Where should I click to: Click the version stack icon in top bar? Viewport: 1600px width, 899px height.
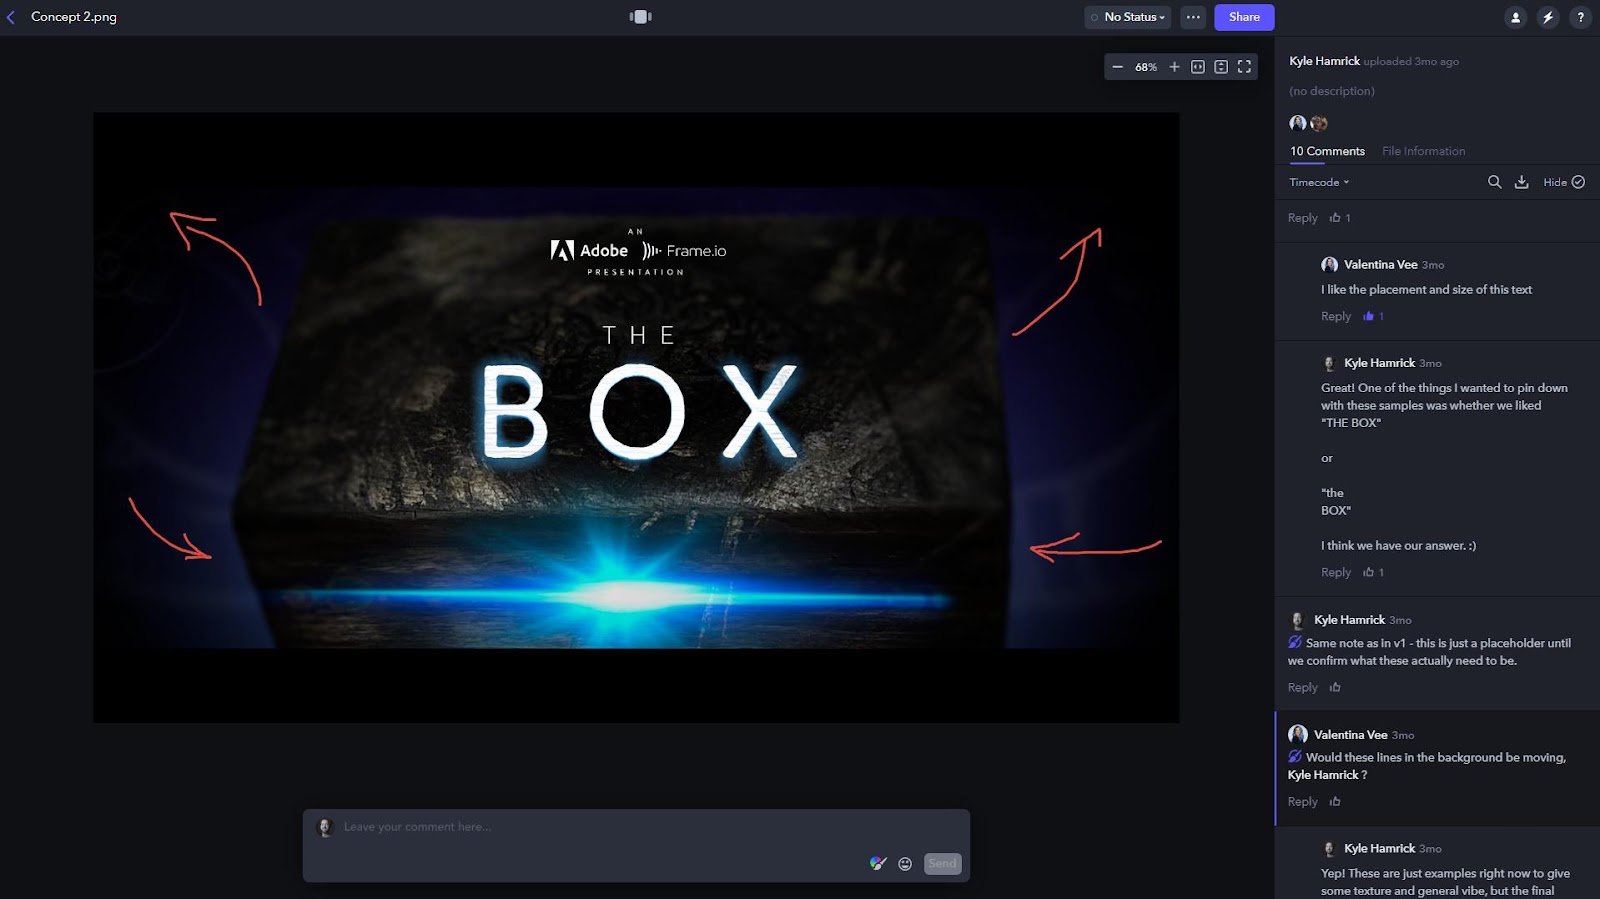tap(641, 17)
